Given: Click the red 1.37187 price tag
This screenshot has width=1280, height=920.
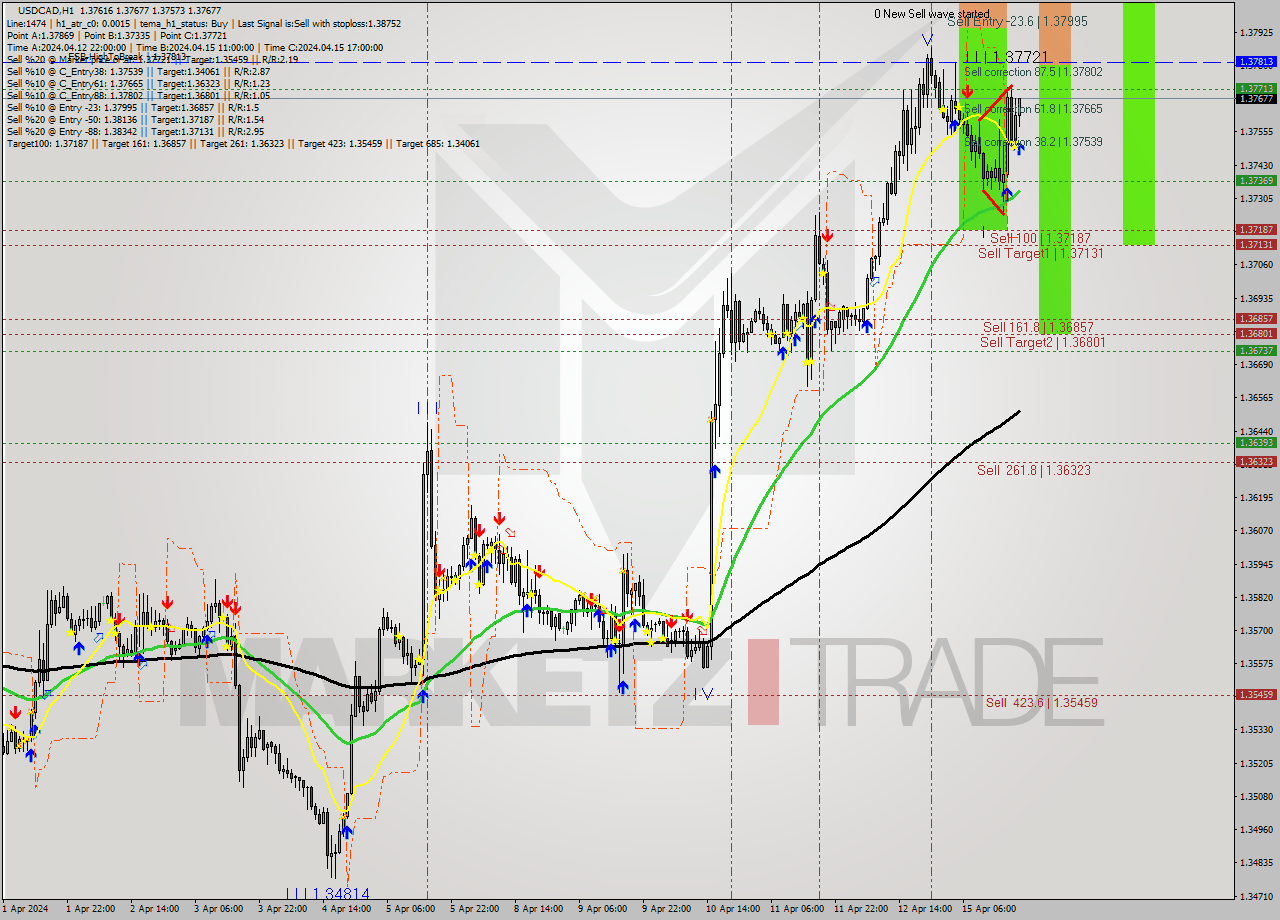Looking at the screenshot, I should tap(1257, 230).
